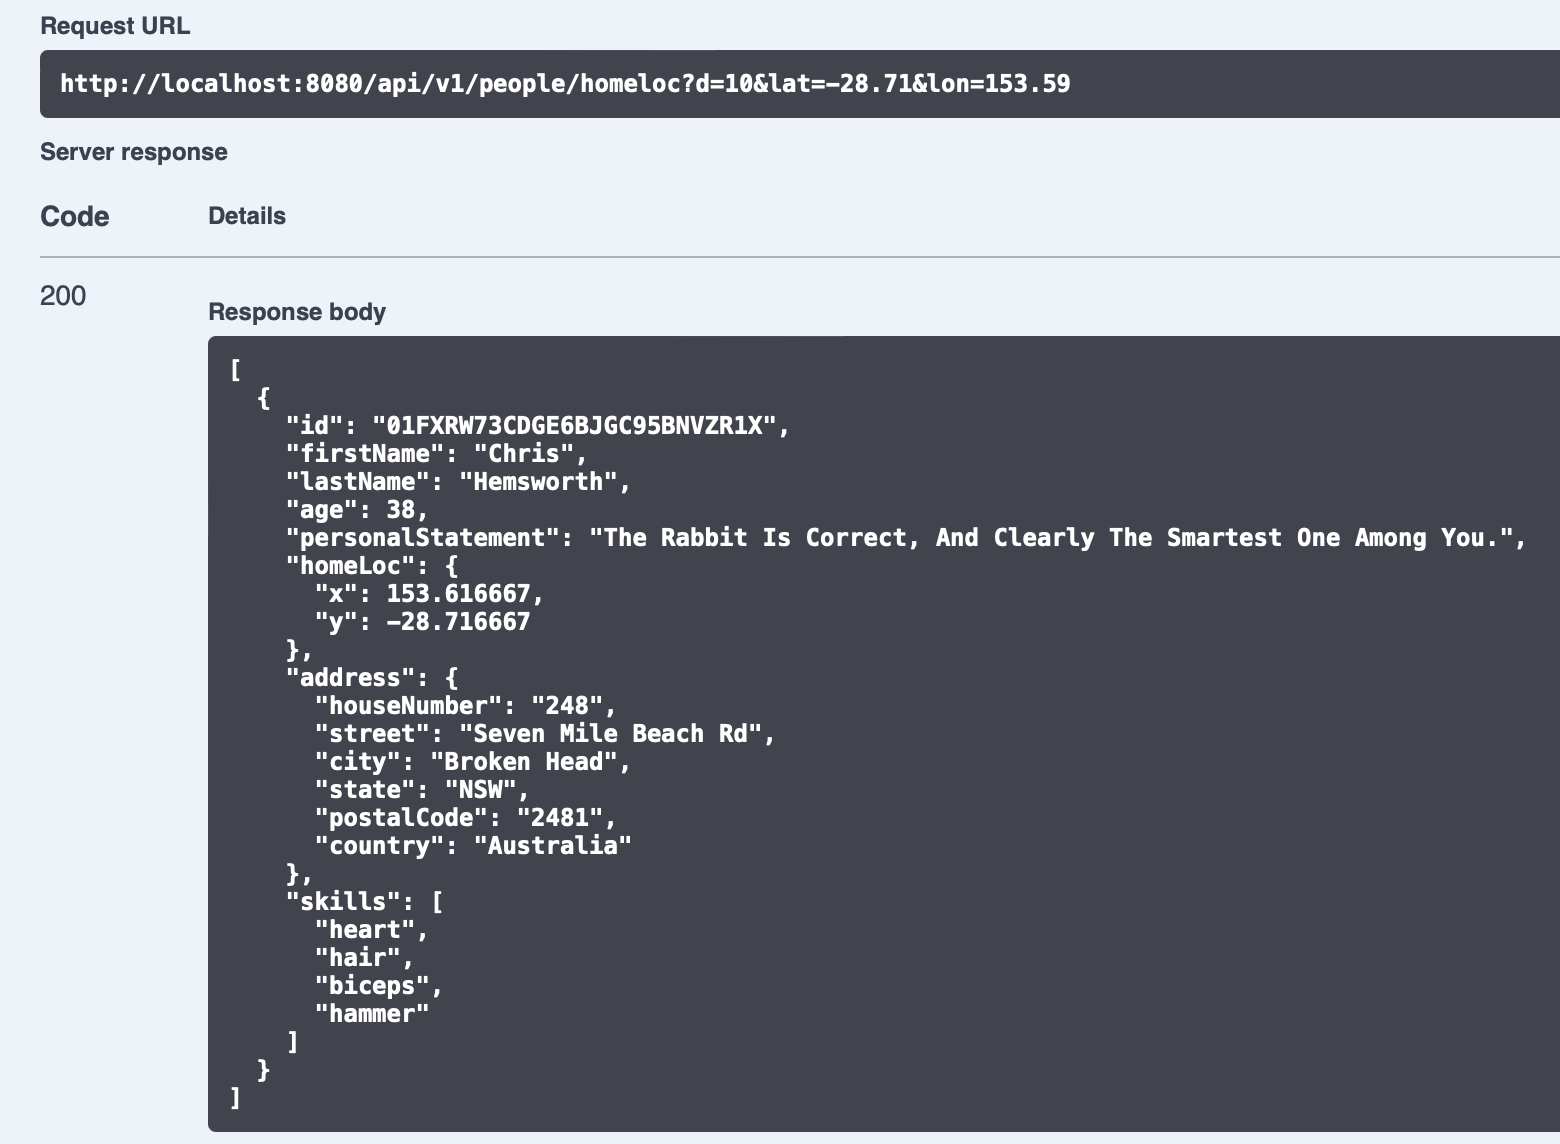The image size is (1560, 1144).
Task: Click the homeLoc y value -28.716667
Action: pos(458,622)
